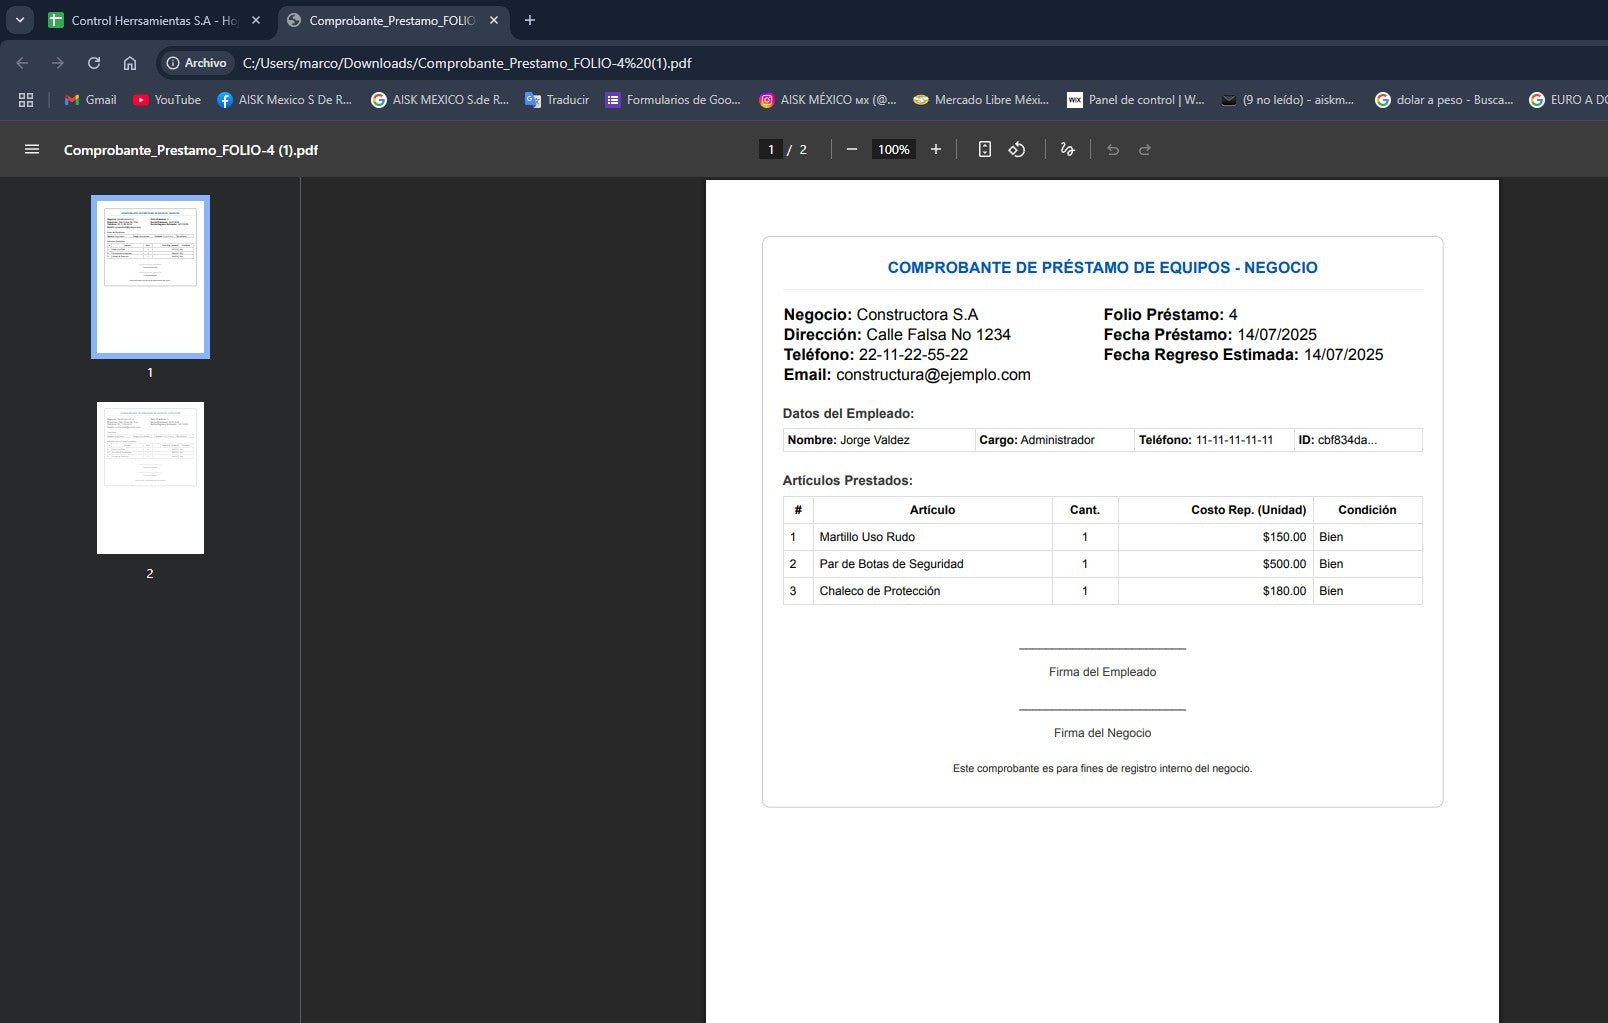The height and width of the screenshot is (1023, 1608).
Task: Click the email constructura@ejemplo.com
Action: point(933,374)
